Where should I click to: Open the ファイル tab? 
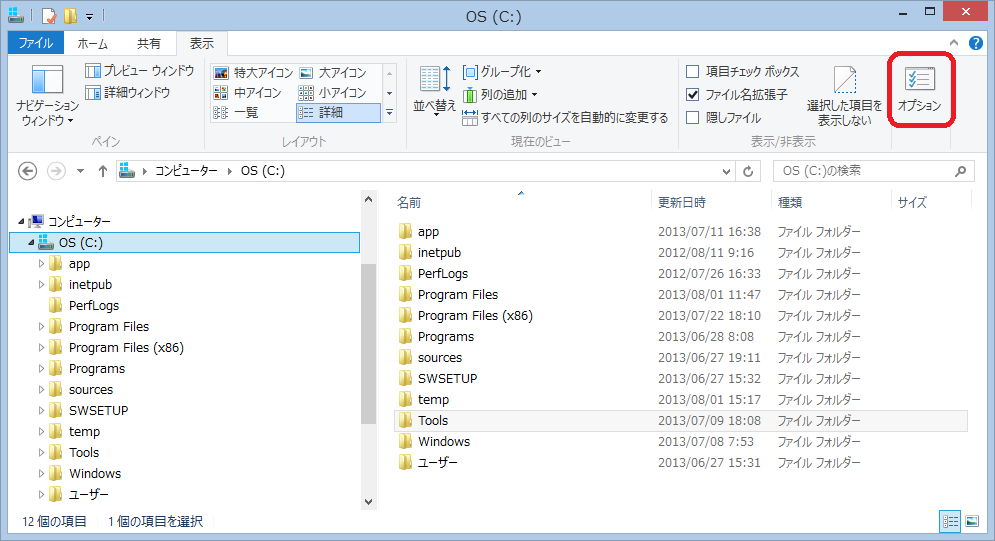(36, 44)
